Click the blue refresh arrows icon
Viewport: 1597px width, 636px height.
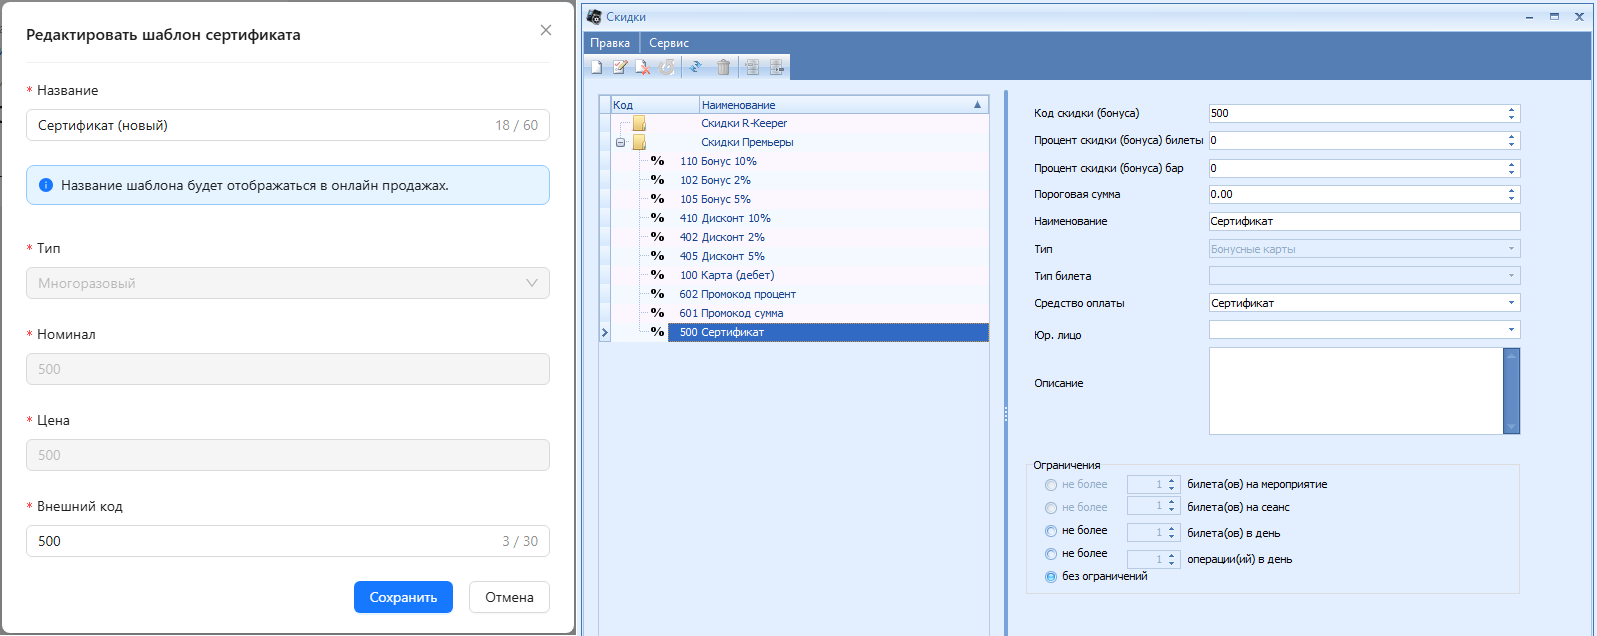pos(695,68)
